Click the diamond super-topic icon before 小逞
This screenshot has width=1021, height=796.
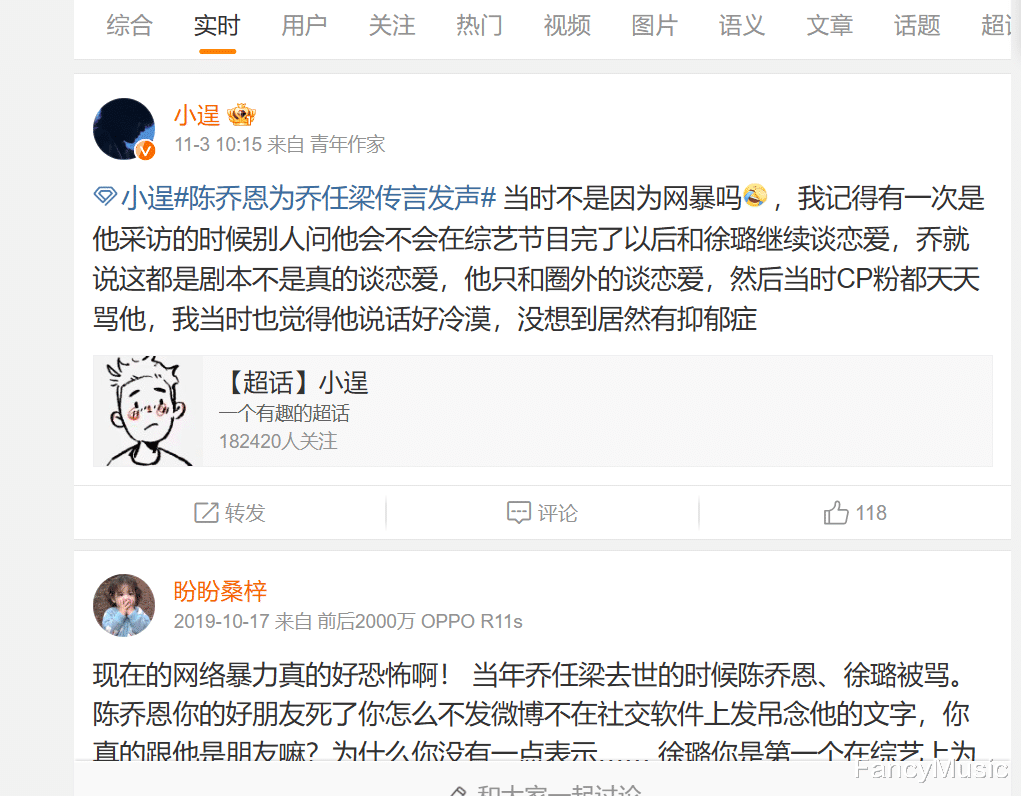pos(105,195)
